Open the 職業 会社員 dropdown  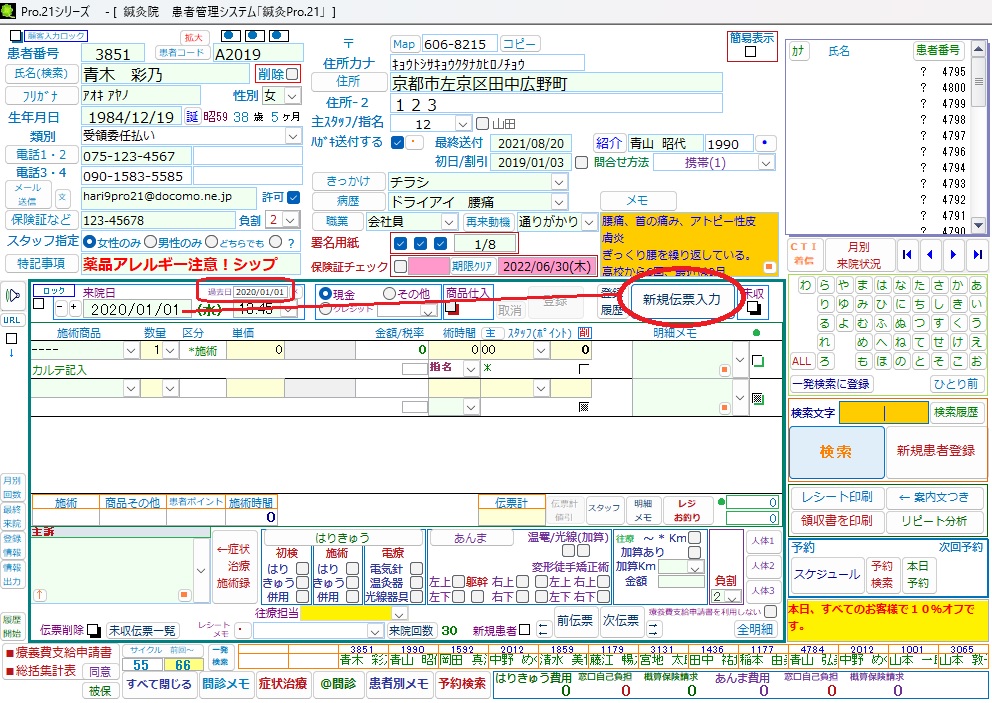[449, 222]
